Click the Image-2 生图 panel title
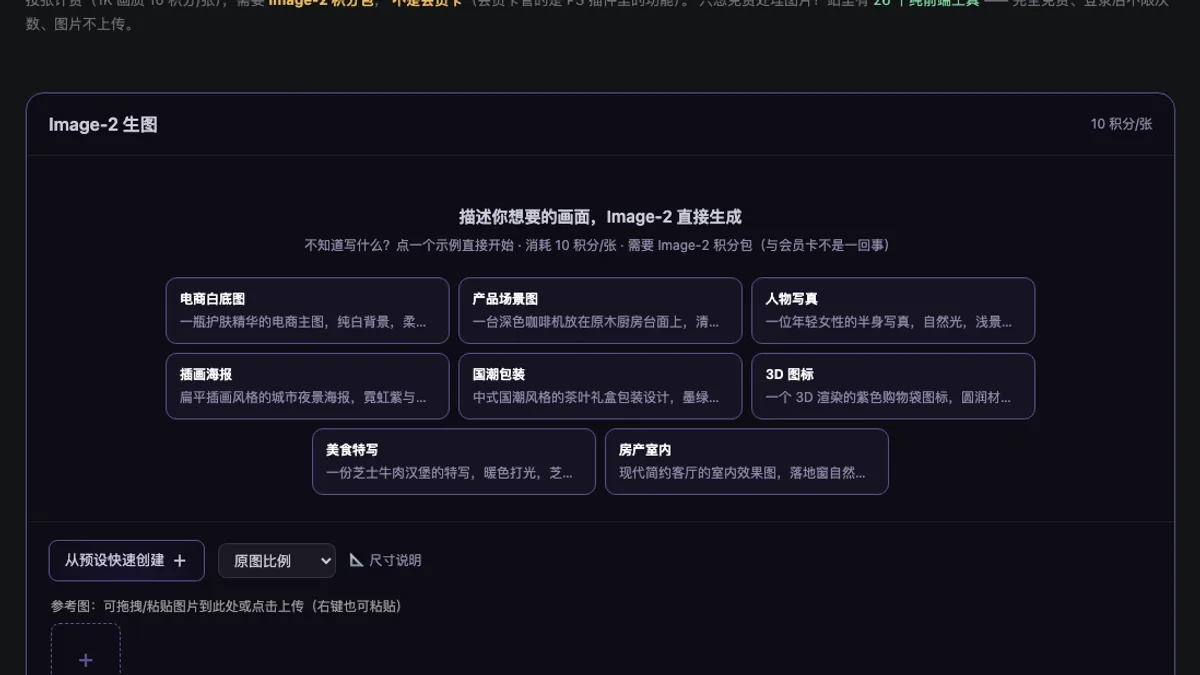The image size is (1200, 675). 103,125
